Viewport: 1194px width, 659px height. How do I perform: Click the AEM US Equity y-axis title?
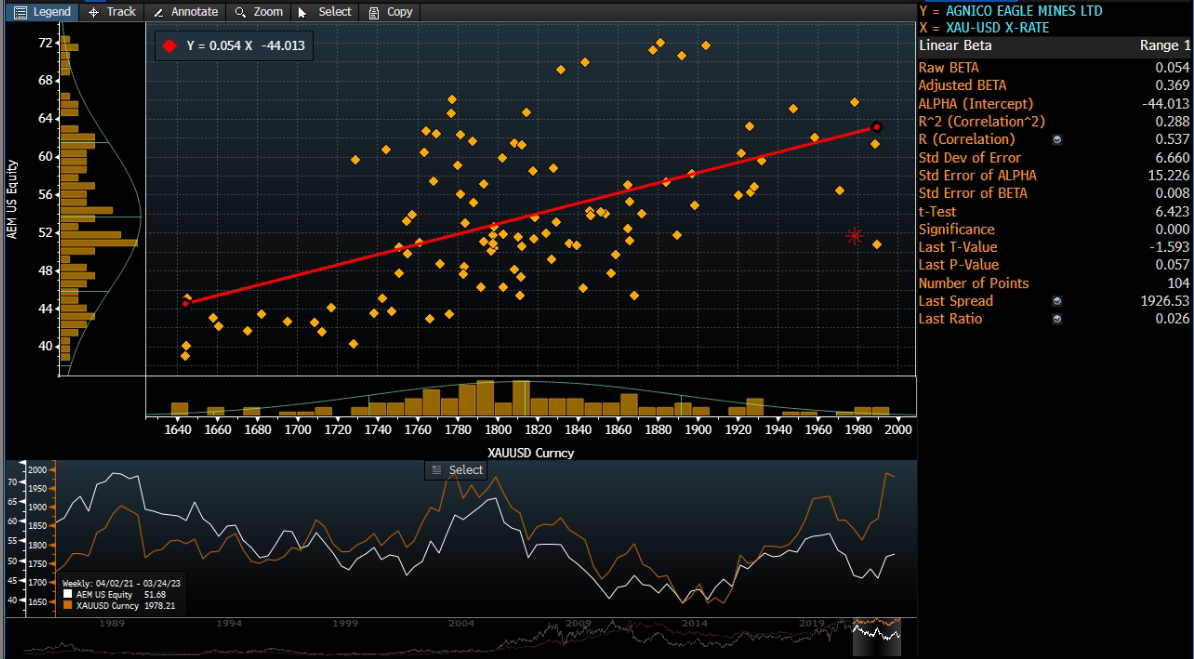coord(12,200)
